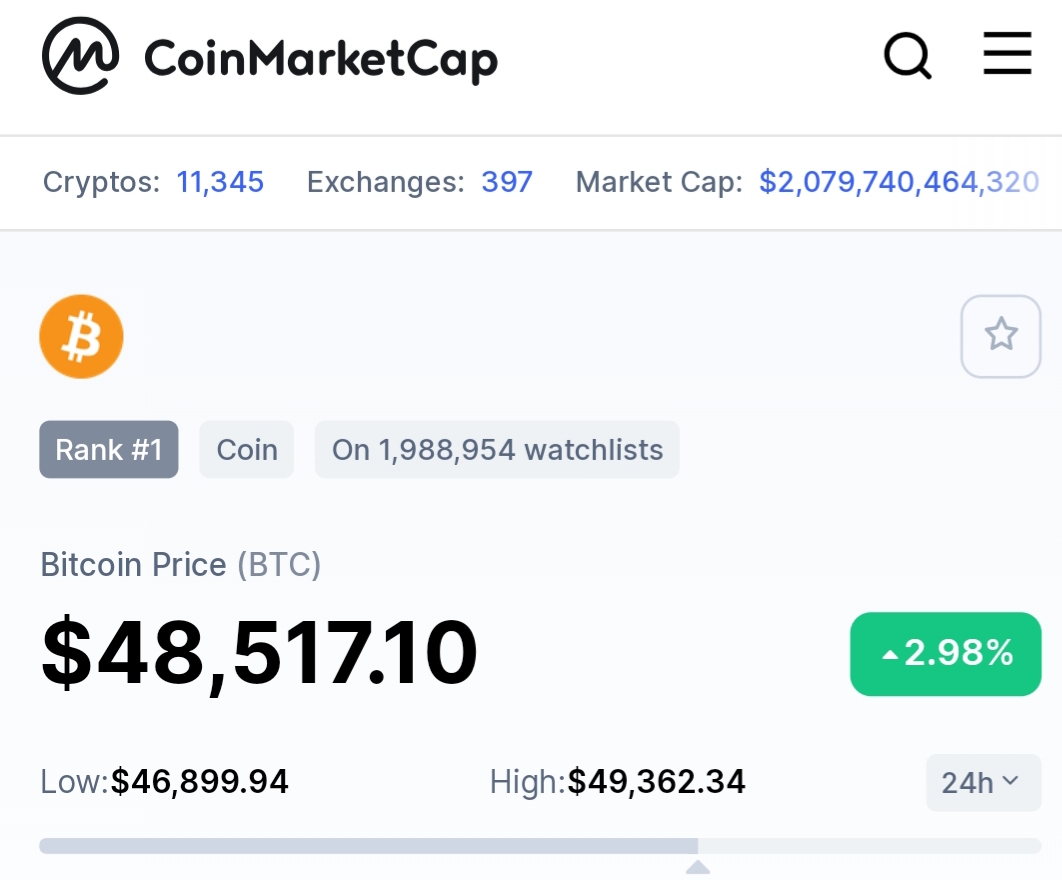
Task: Click the orange Bitcoin logo
Action: (x=81, y=337)
